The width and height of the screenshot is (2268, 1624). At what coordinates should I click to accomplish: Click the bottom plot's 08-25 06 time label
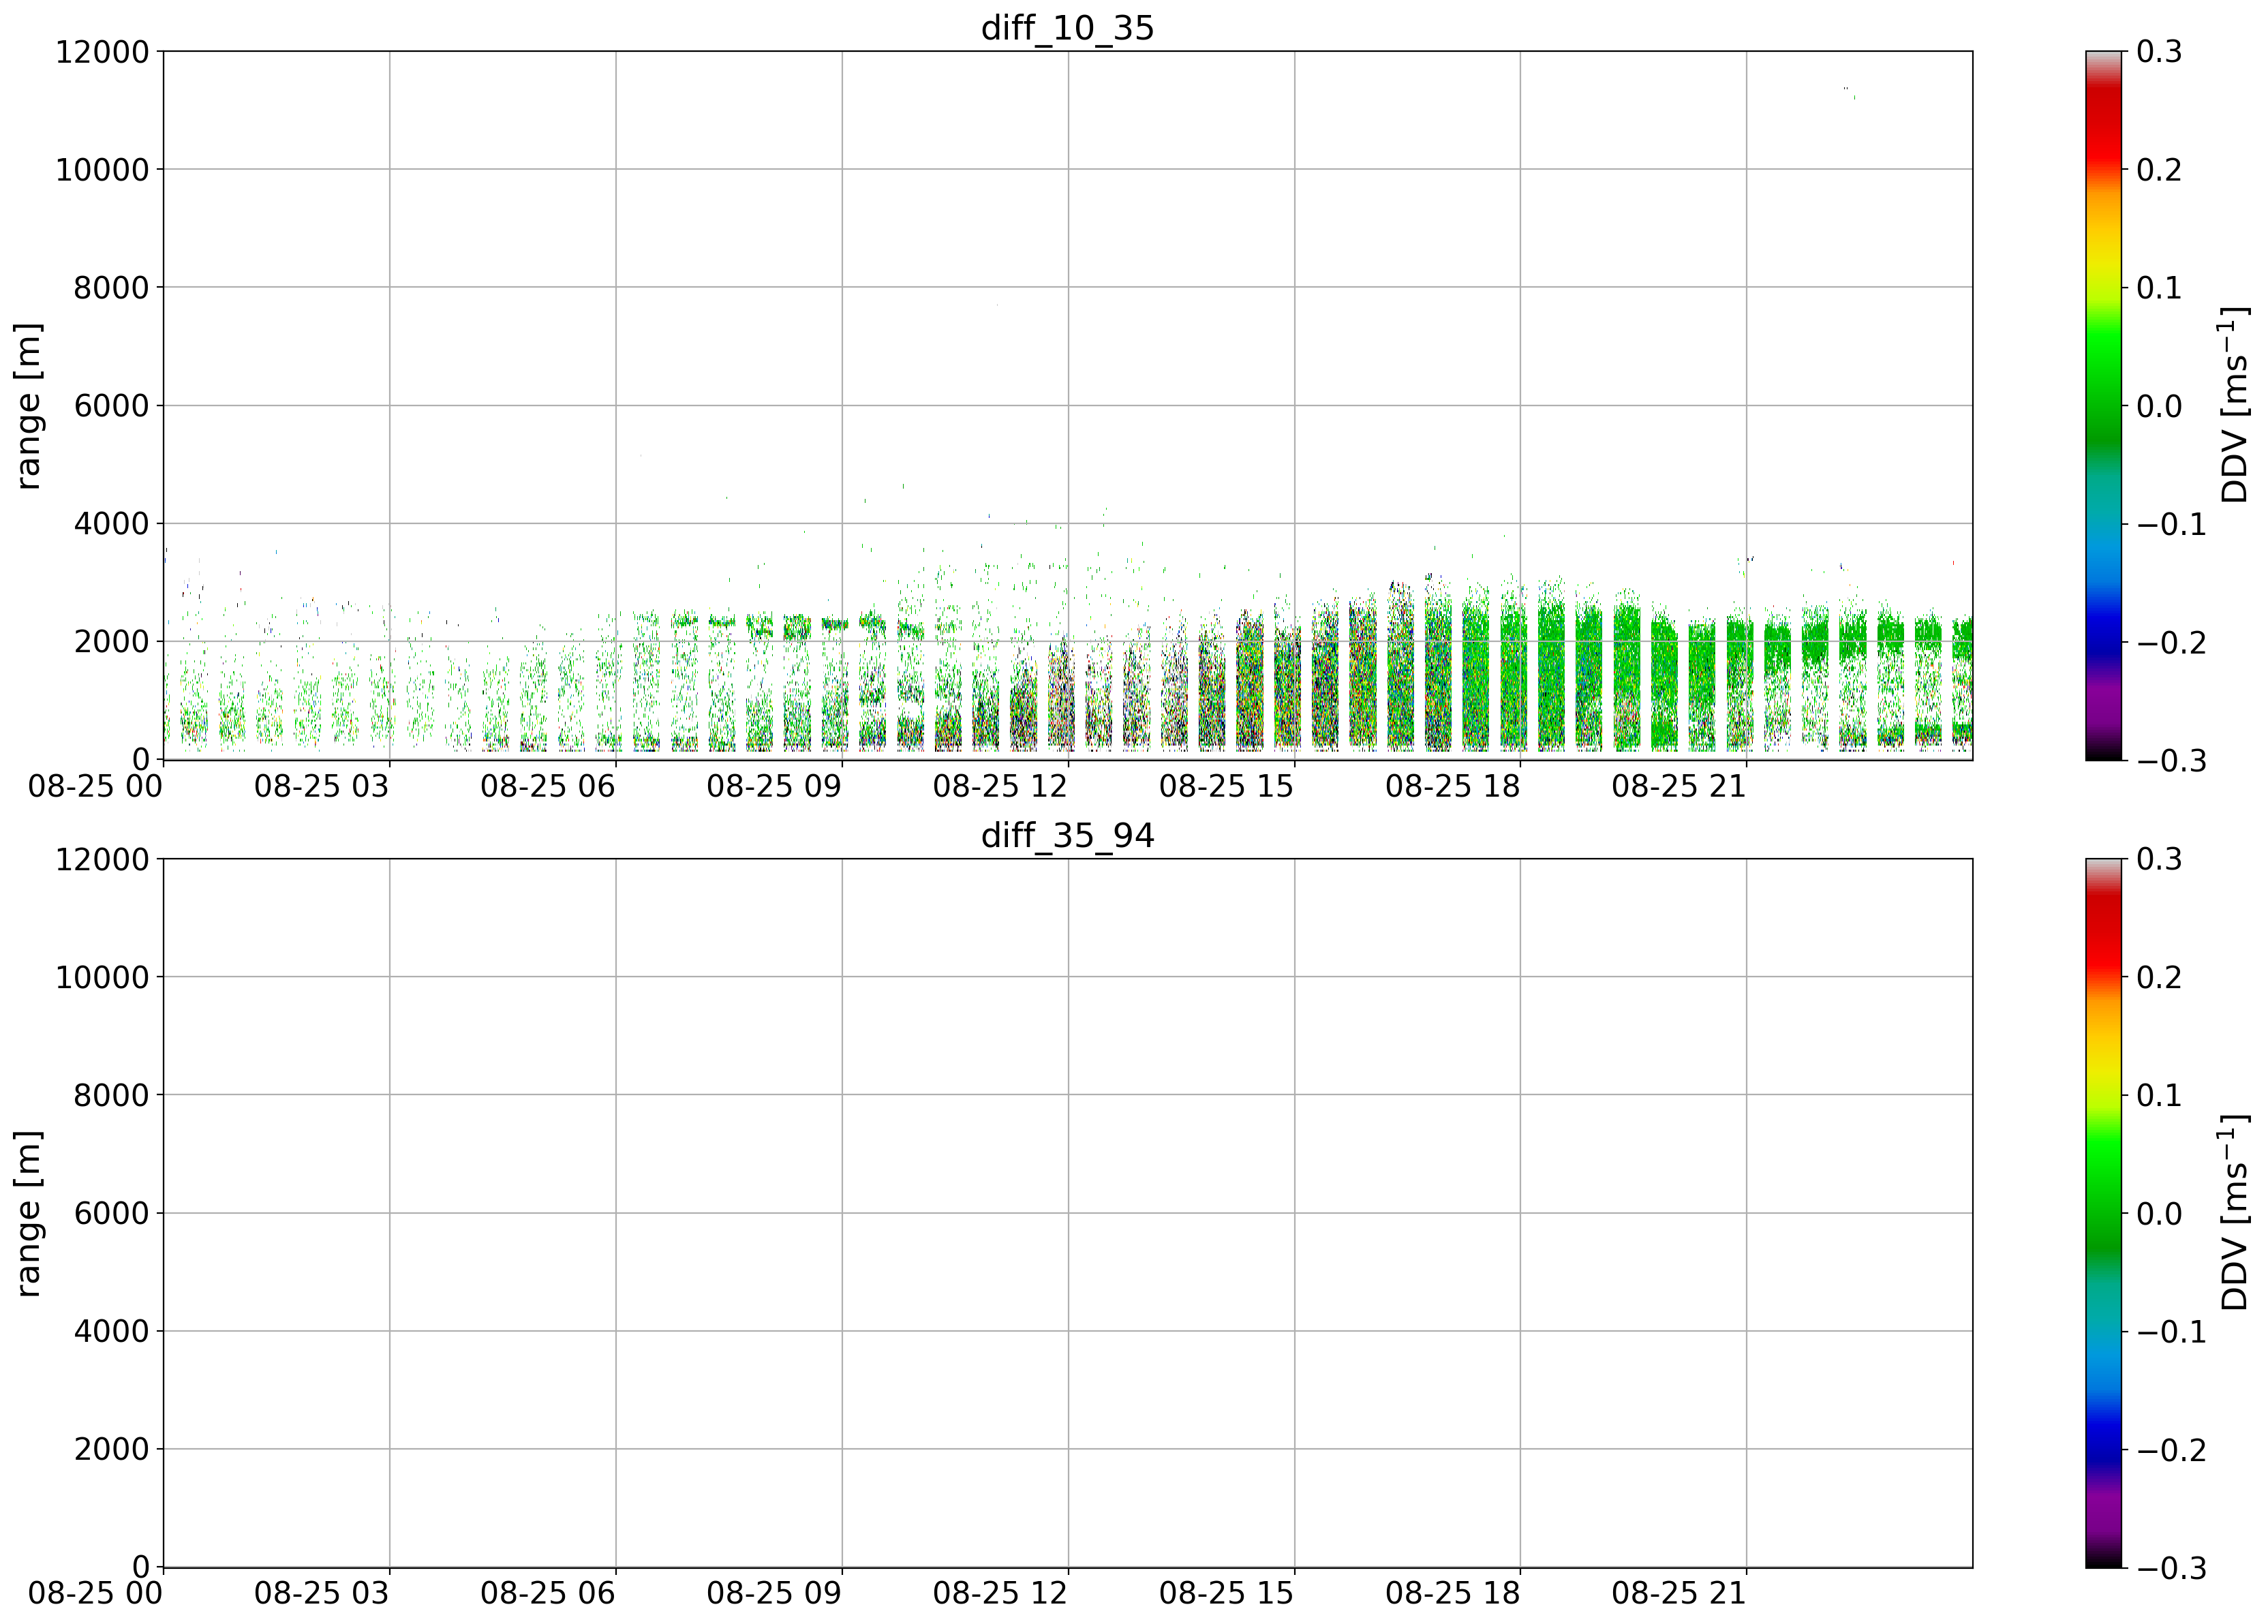tap(547, 1593)
